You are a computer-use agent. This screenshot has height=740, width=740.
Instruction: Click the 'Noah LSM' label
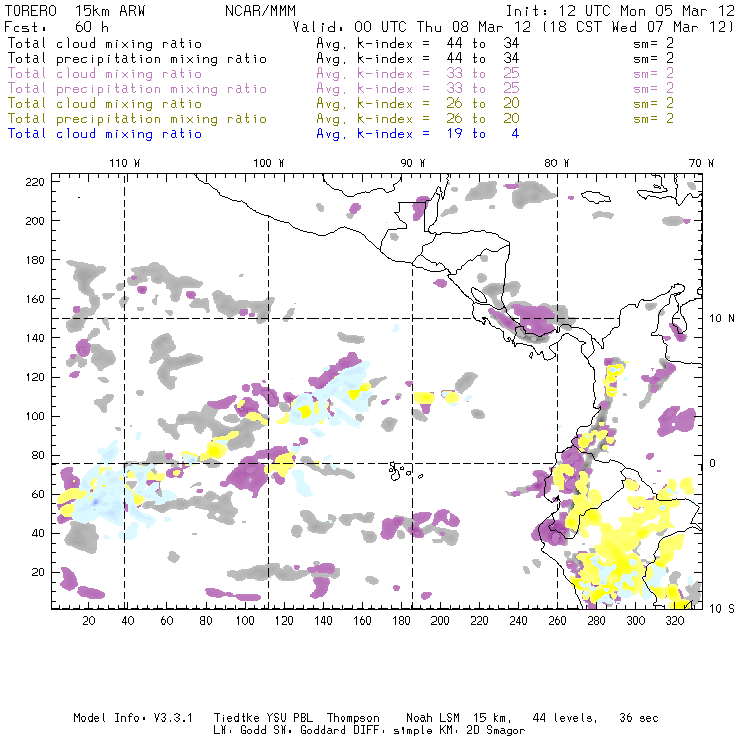pos(433,718)
